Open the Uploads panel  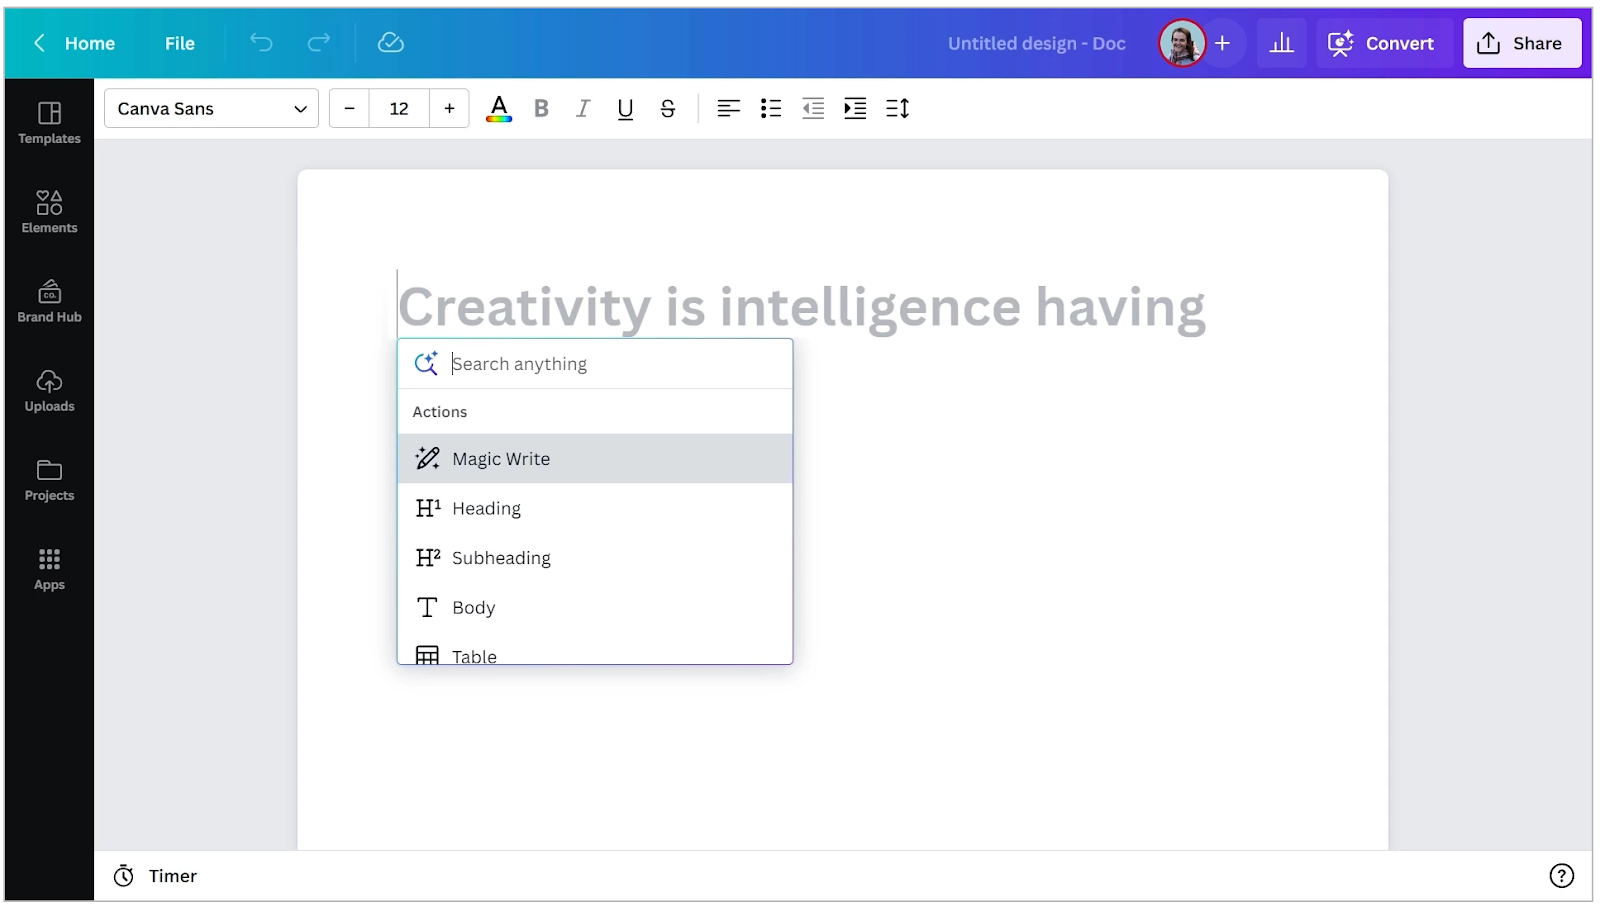[48, 389]
